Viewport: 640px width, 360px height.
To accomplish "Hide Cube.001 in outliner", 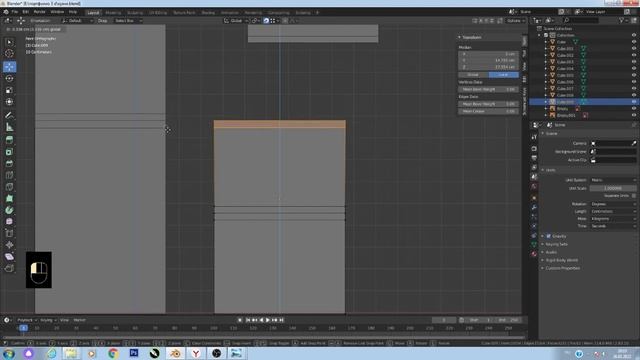I will pos(634,49).
